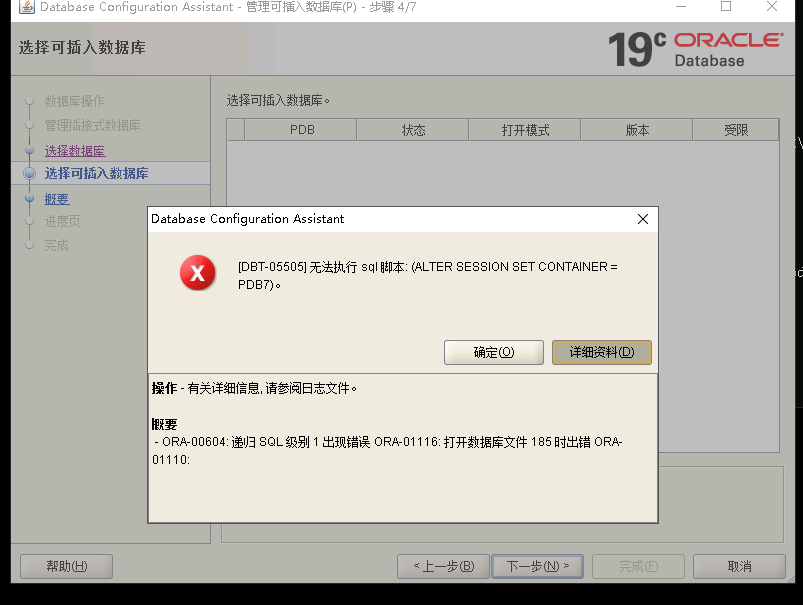Click the 操作 log file hint text
This screenshot has width=803, height=605.
coord(254,388)
